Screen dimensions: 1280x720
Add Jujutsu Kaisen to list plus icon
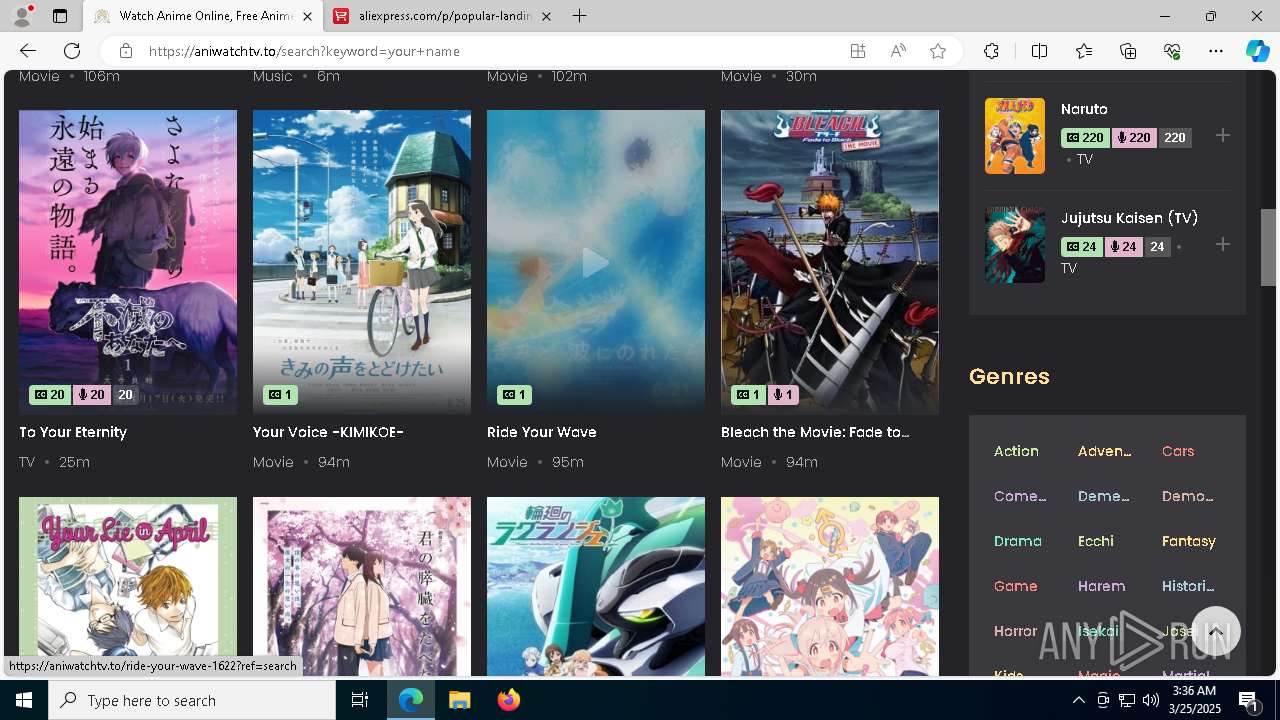coord(1223,245)
